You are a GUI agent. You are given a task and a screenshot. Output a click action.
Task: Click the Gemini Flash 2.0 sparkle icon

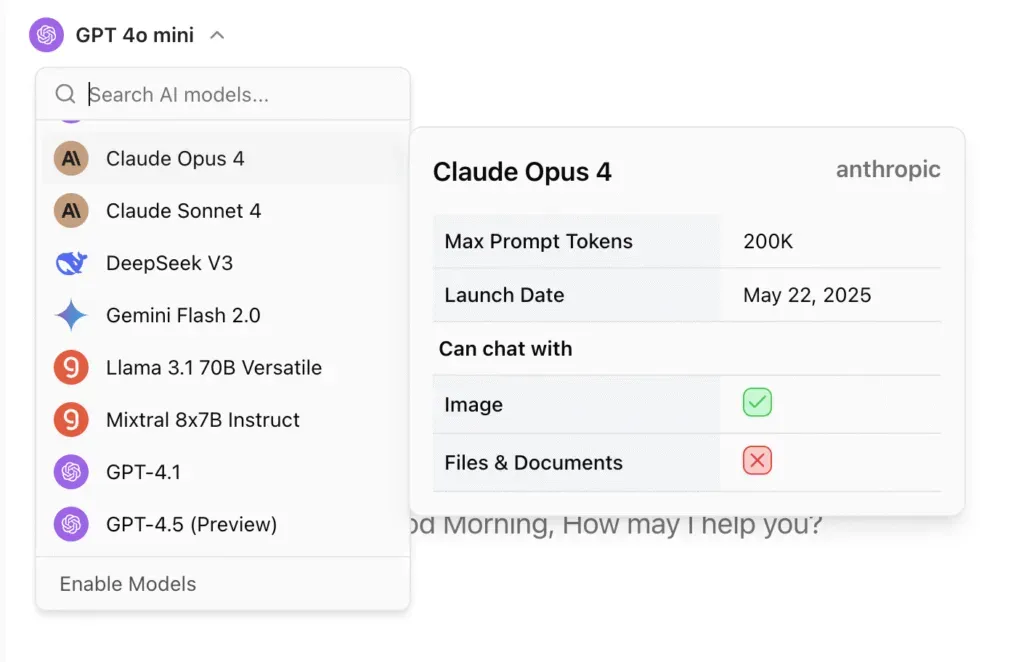71,315
